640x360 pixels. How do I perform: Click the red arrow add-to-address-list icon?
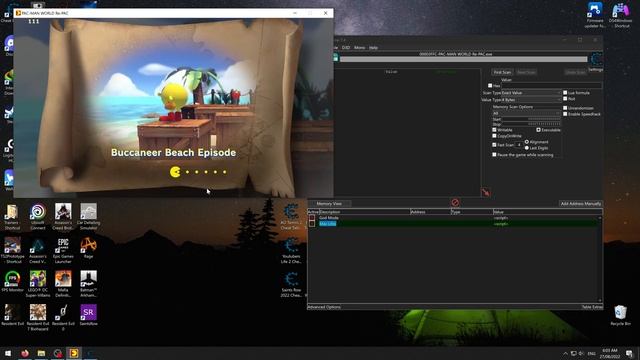(x=485, y=192)
